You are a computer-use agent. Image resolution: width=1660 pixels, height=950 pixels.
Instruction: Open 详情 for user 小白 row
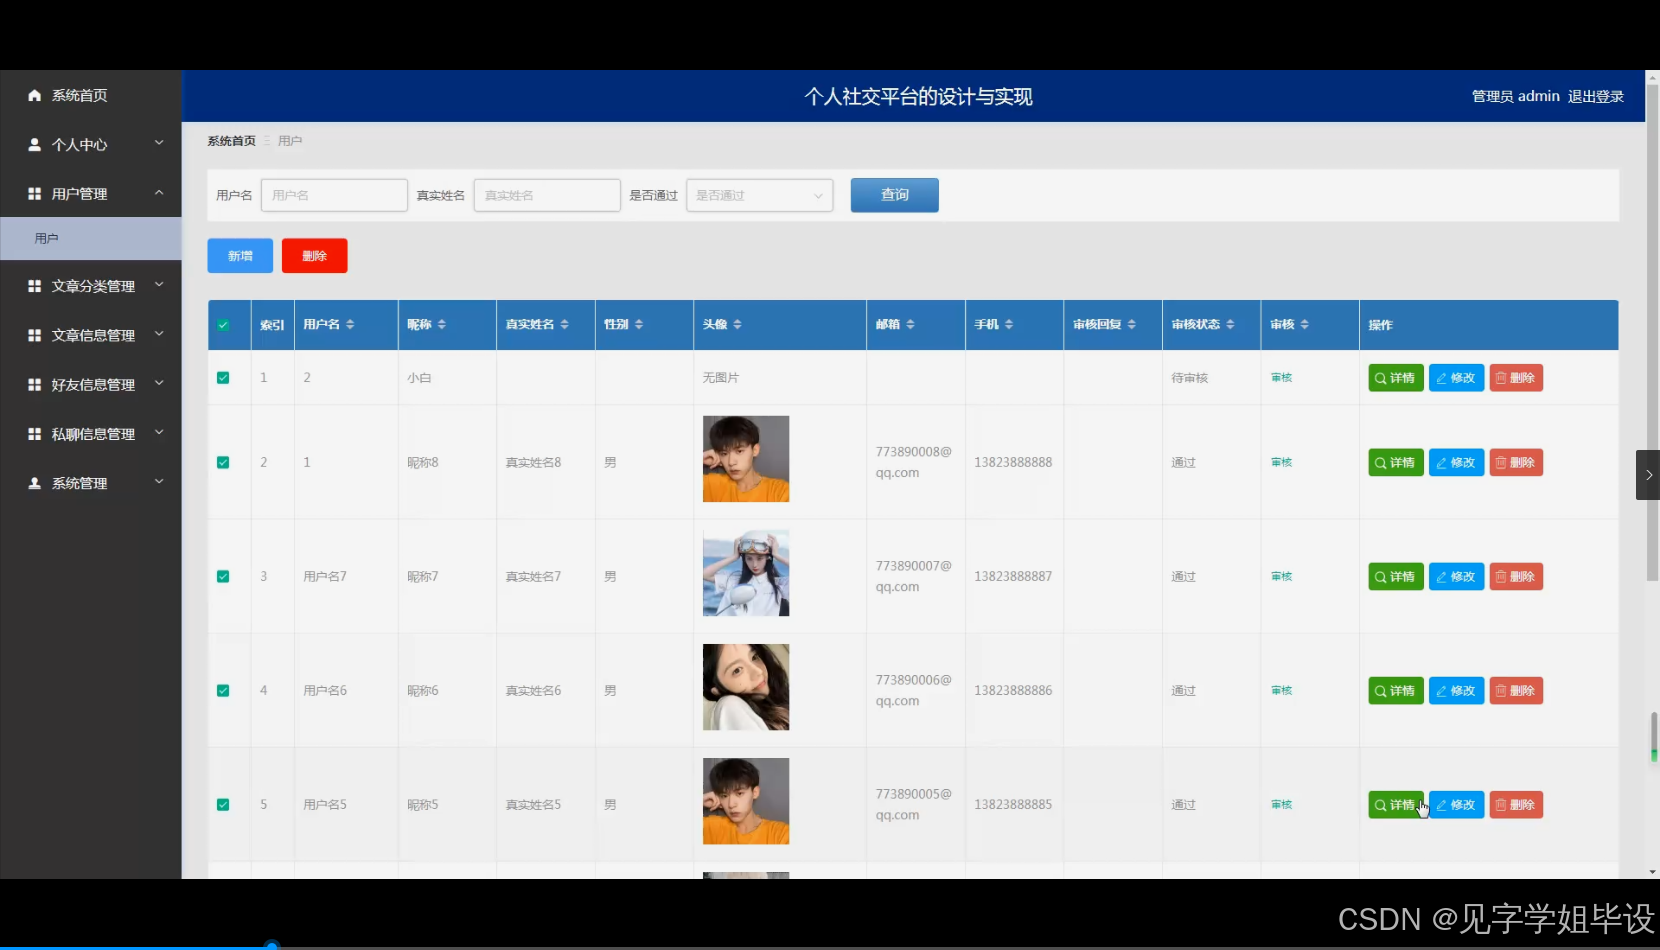click(1395, 378)
